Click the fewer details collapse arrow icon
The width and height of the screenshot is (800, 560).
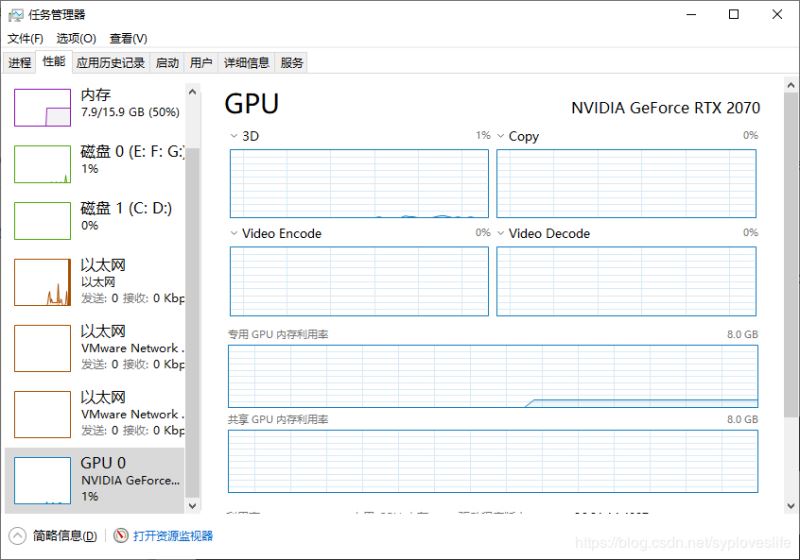coord(17,536)
